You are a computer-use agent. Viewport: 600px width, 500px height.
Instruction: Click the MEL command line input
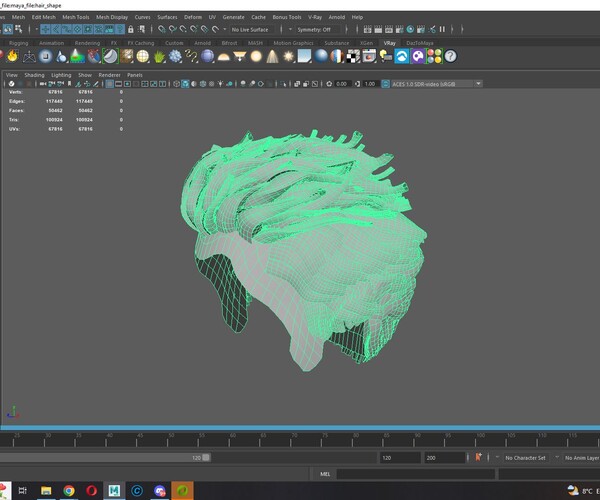click(416, 474)
